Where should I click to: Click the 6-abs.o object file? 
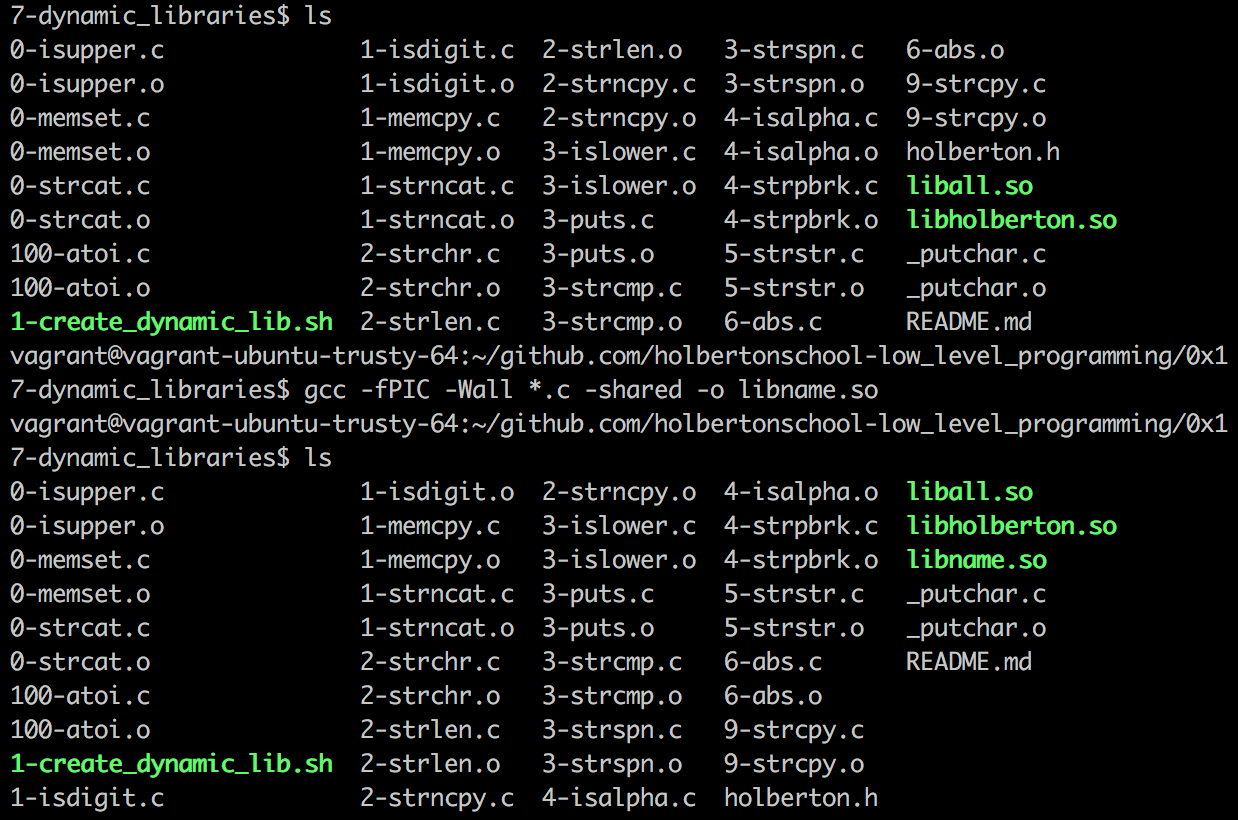coord(953,49)
